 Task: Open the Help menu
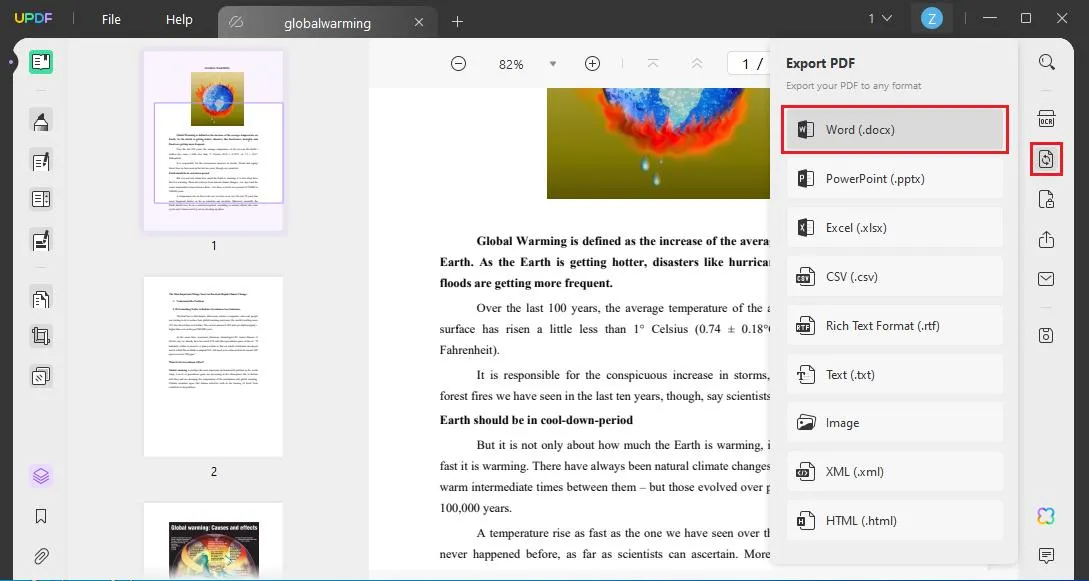pos(179,19)
